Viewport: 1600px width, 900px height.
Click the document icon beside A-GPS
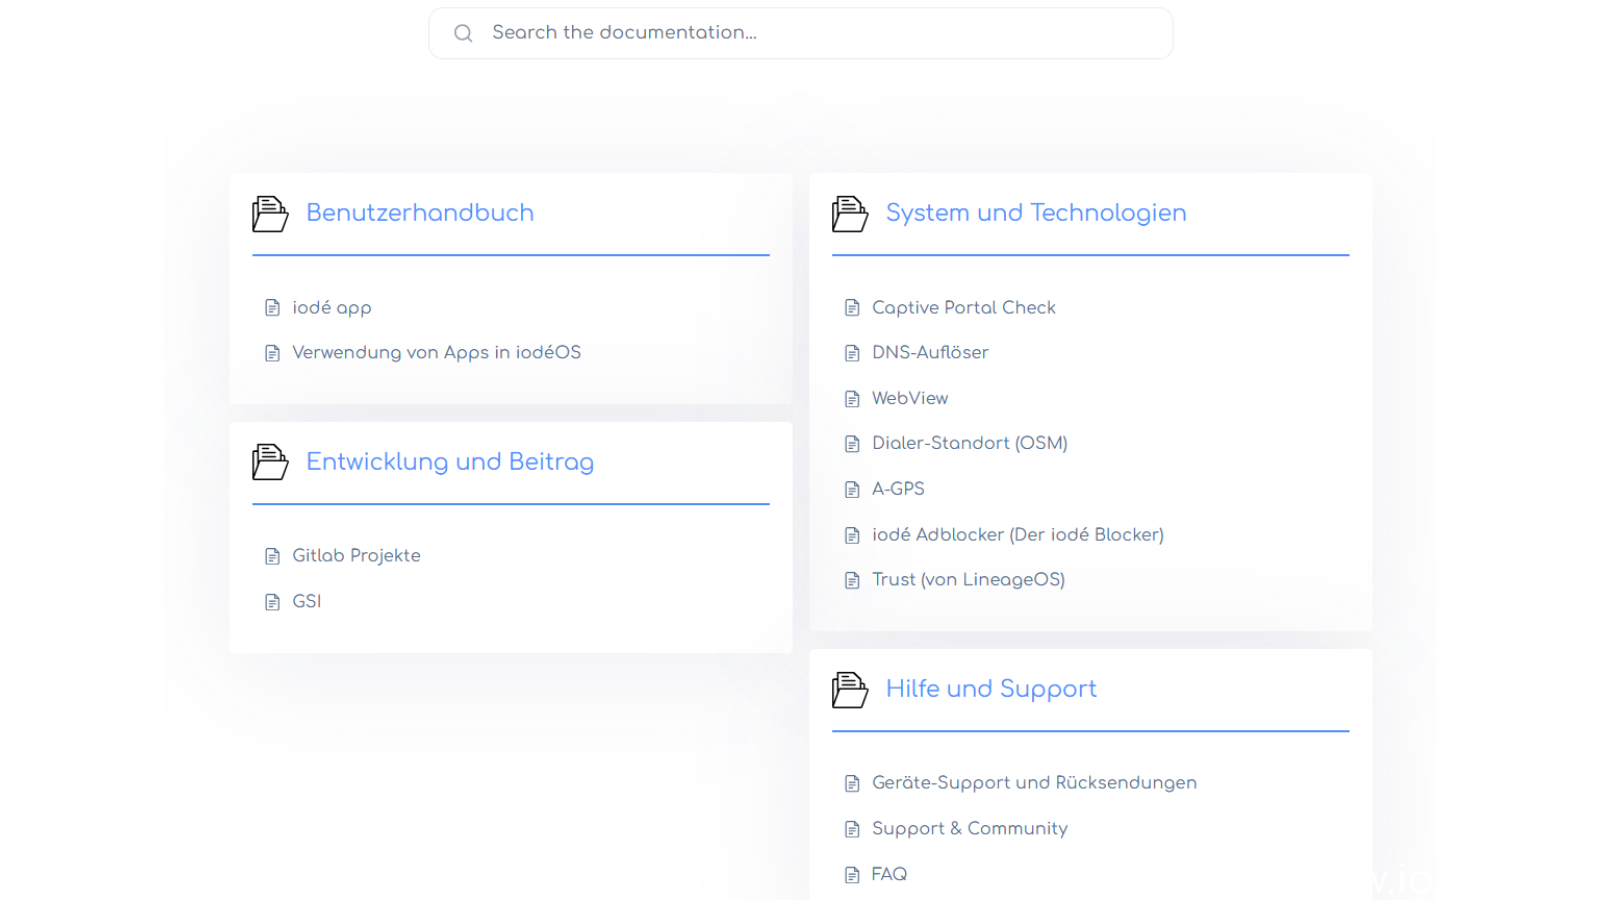(852, 490)
